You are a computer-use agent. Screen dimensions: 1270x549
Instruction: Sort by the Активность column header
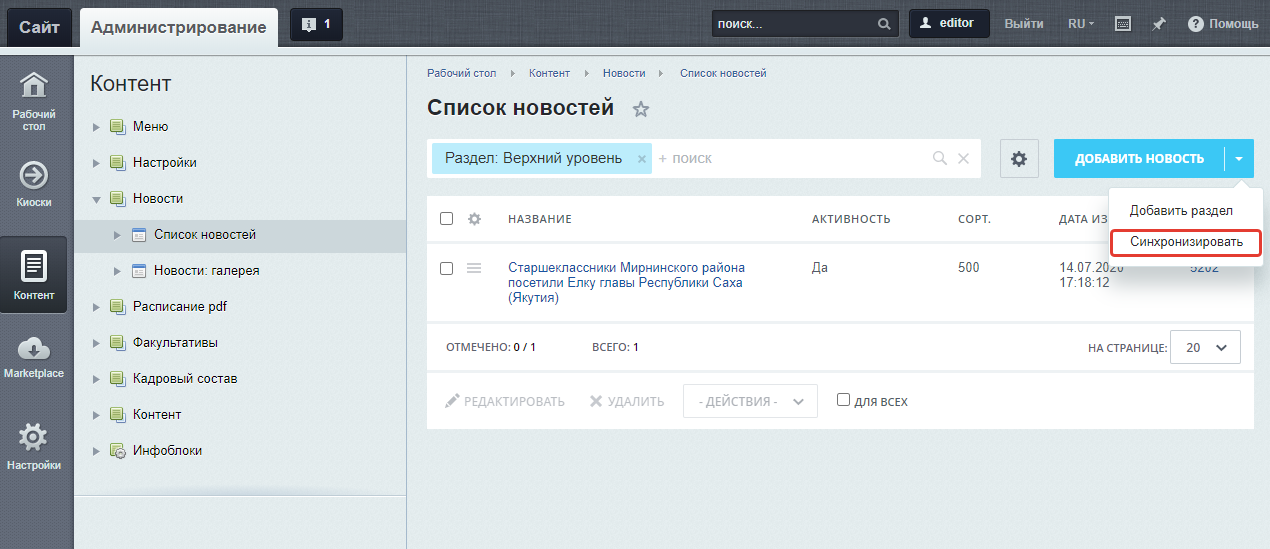[x=851, y=220]
